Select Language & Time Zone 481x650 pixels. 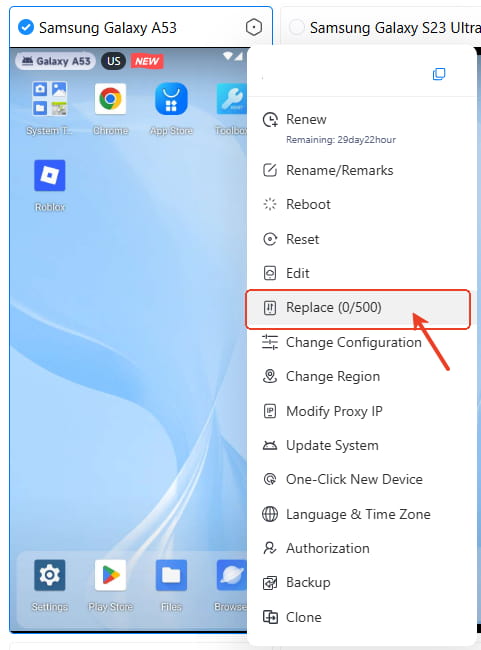(358, 514)
